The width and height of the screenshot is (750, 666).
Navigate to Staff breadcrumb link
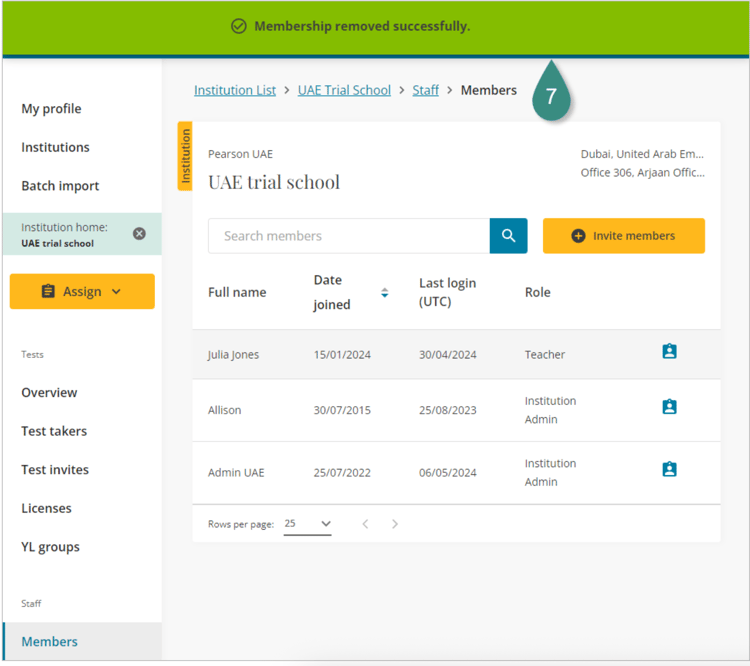point(426,90)
